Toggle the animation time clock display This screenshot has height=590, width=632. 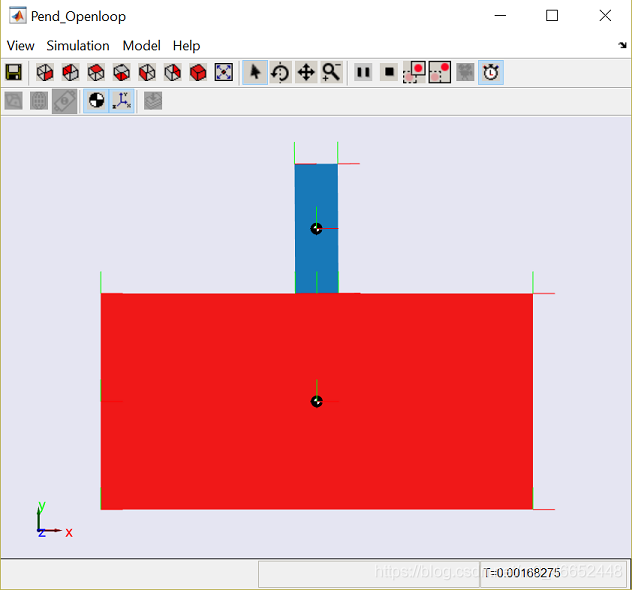tap(491, 73)
